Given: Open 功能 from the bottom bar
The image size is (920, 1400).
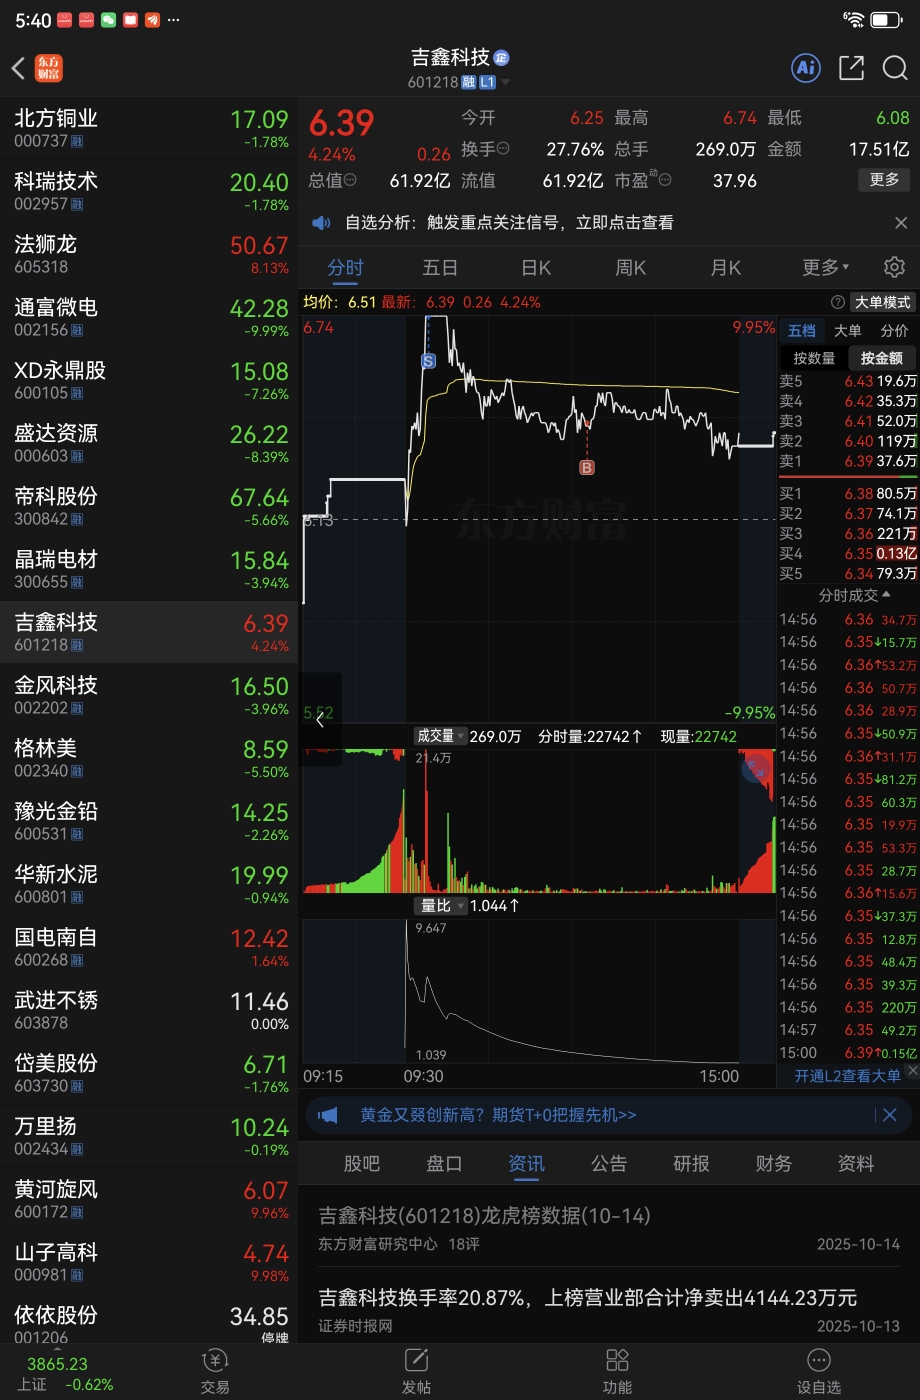Looking at the screenshot, I should [x=617, y=1371].
